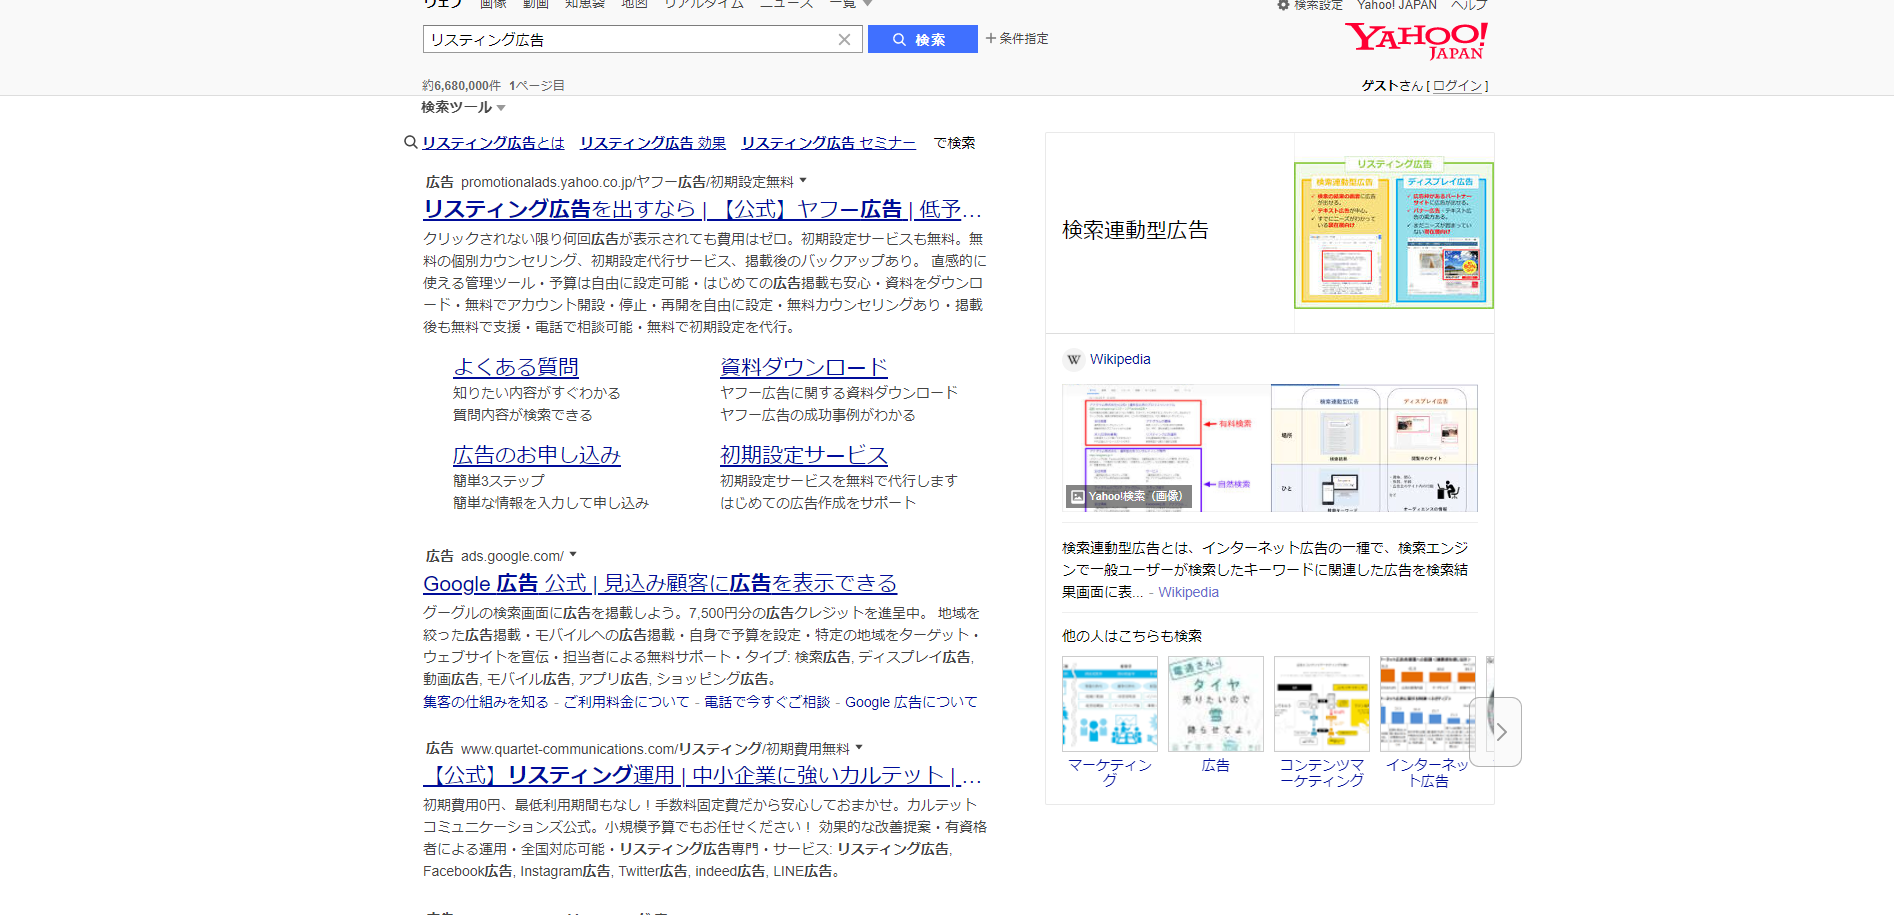Clear the search box with the X icon
Image resolution: width=1894 pixels, height=915 pixels.
point(844,40)
